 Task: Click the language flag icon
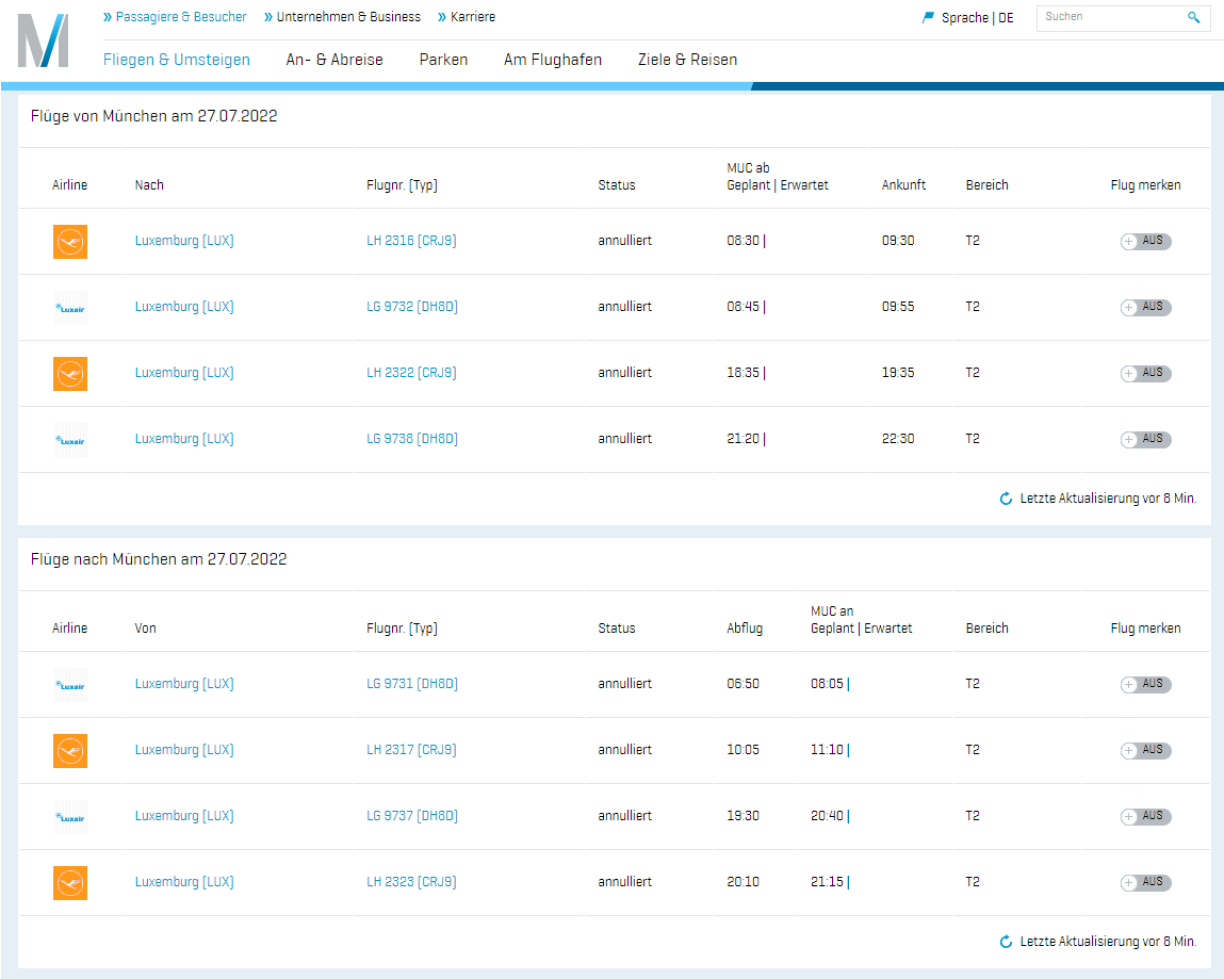click(x=928, y=17)
